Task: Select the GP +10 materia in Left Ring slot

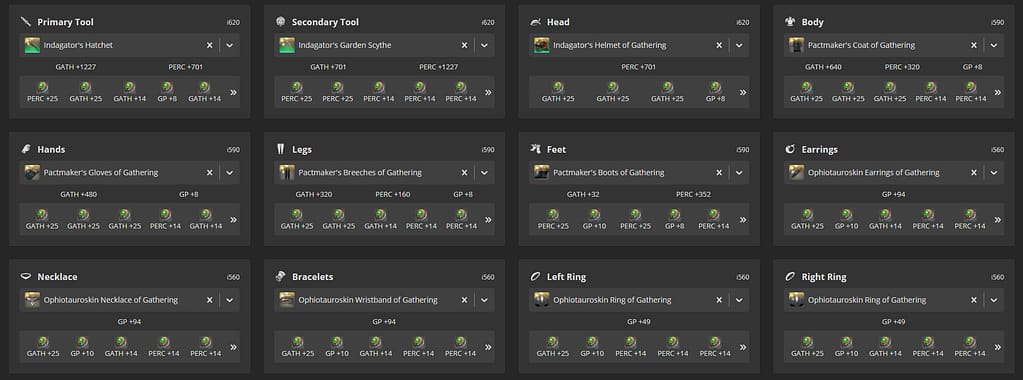Action: (592, 347)
